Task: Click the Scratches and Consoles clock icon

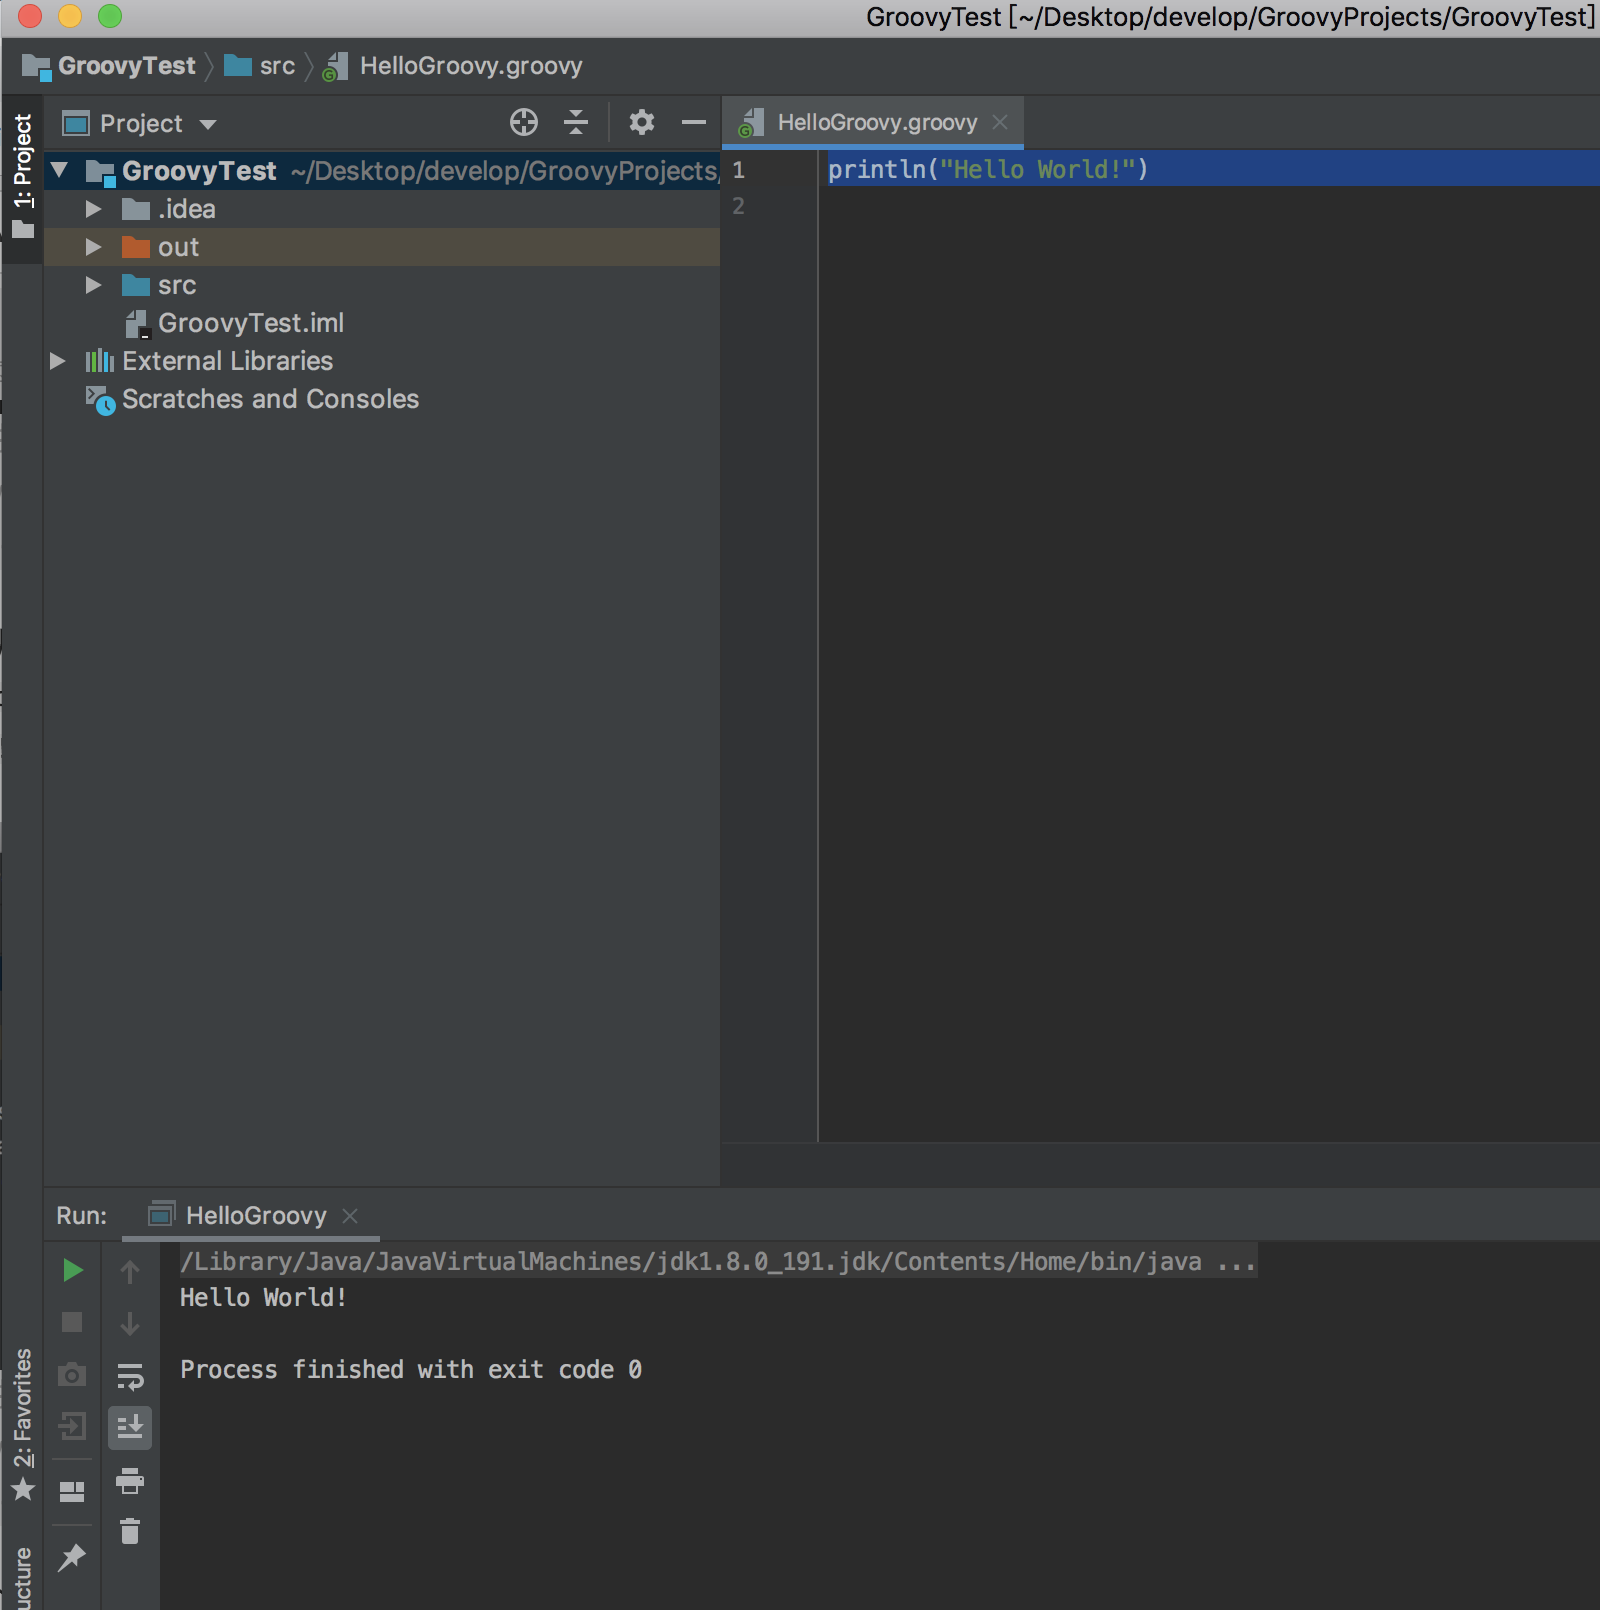Action: pos(100,400)
